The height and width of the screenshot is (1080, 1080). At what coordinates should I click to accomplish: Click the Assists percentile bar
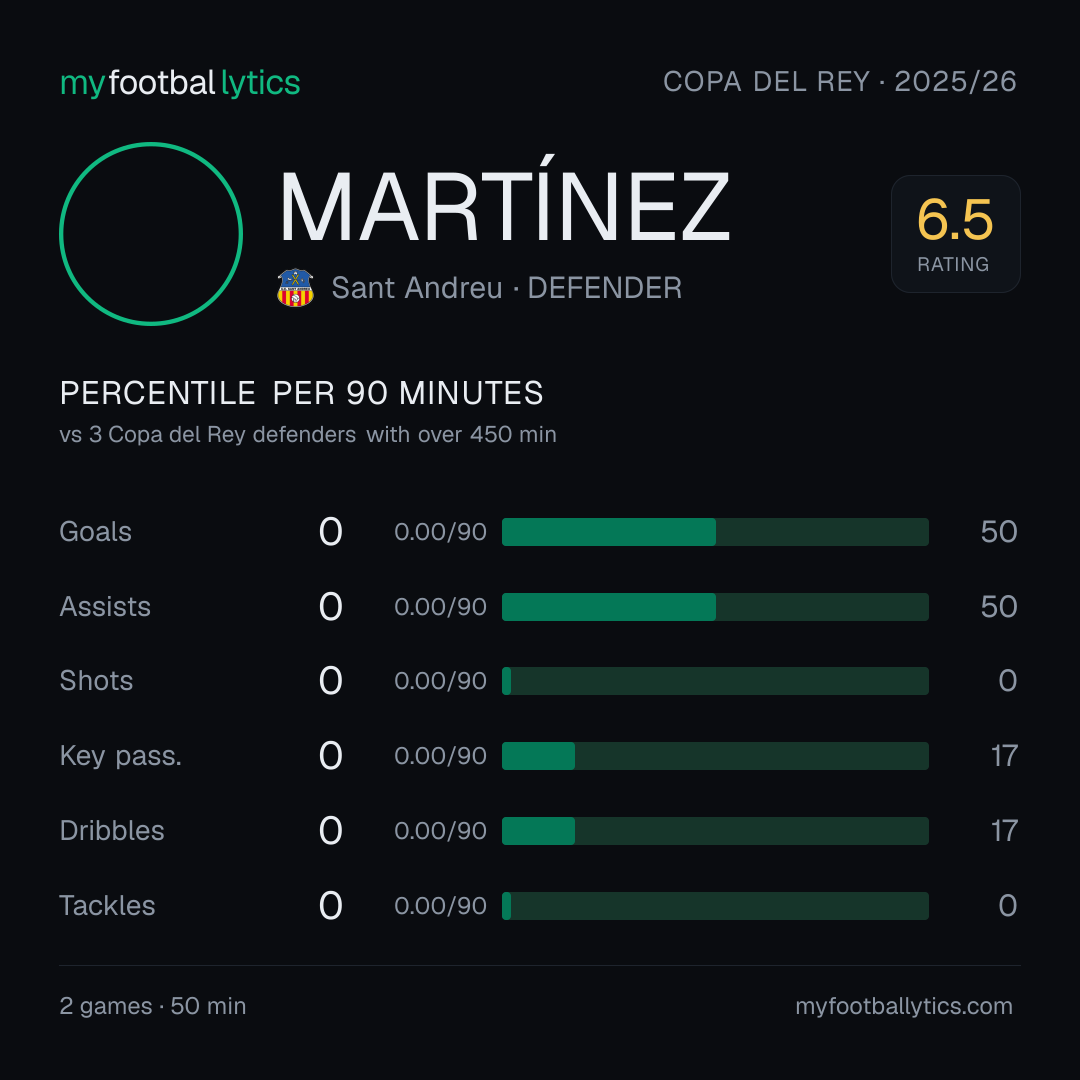coord(715,607)
